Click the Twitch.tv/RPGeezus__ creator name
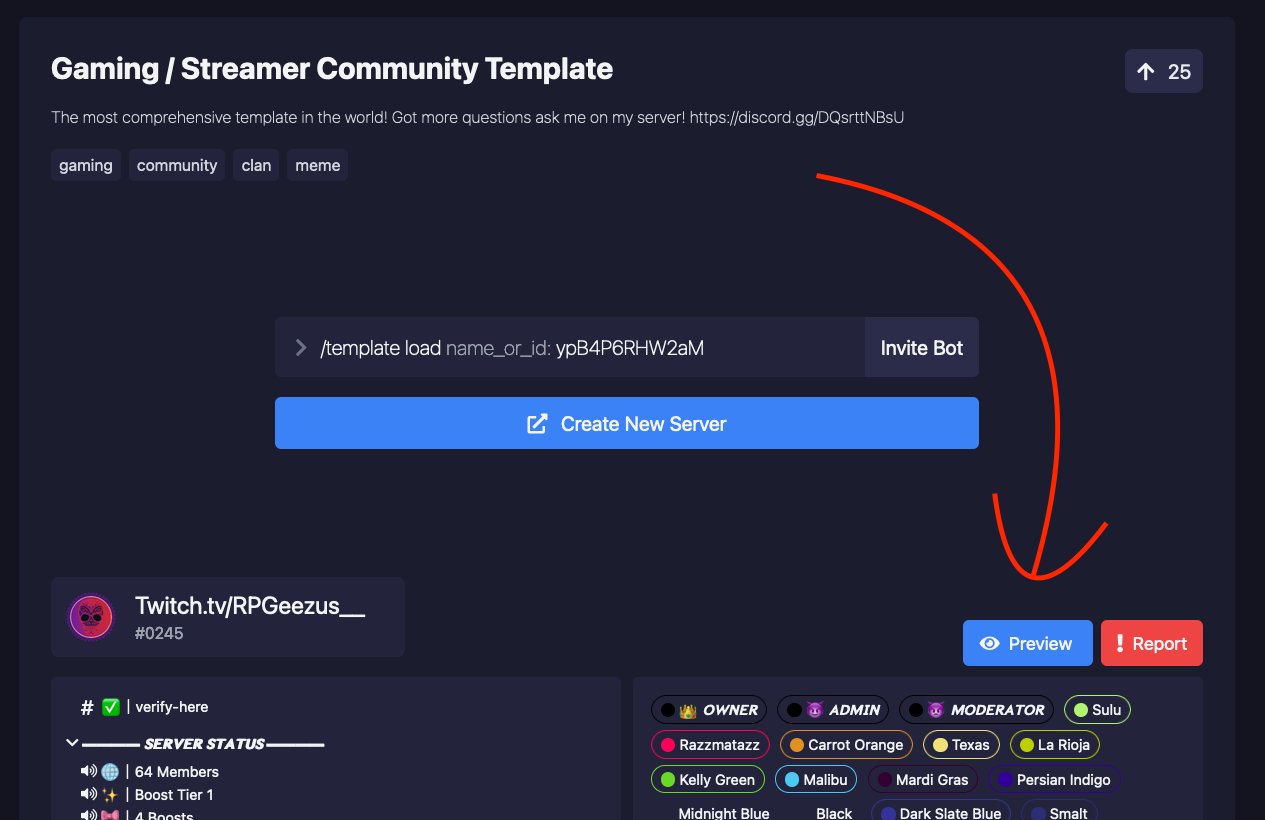This screenshot has height=820, width=1265. [x=250, y=605]
